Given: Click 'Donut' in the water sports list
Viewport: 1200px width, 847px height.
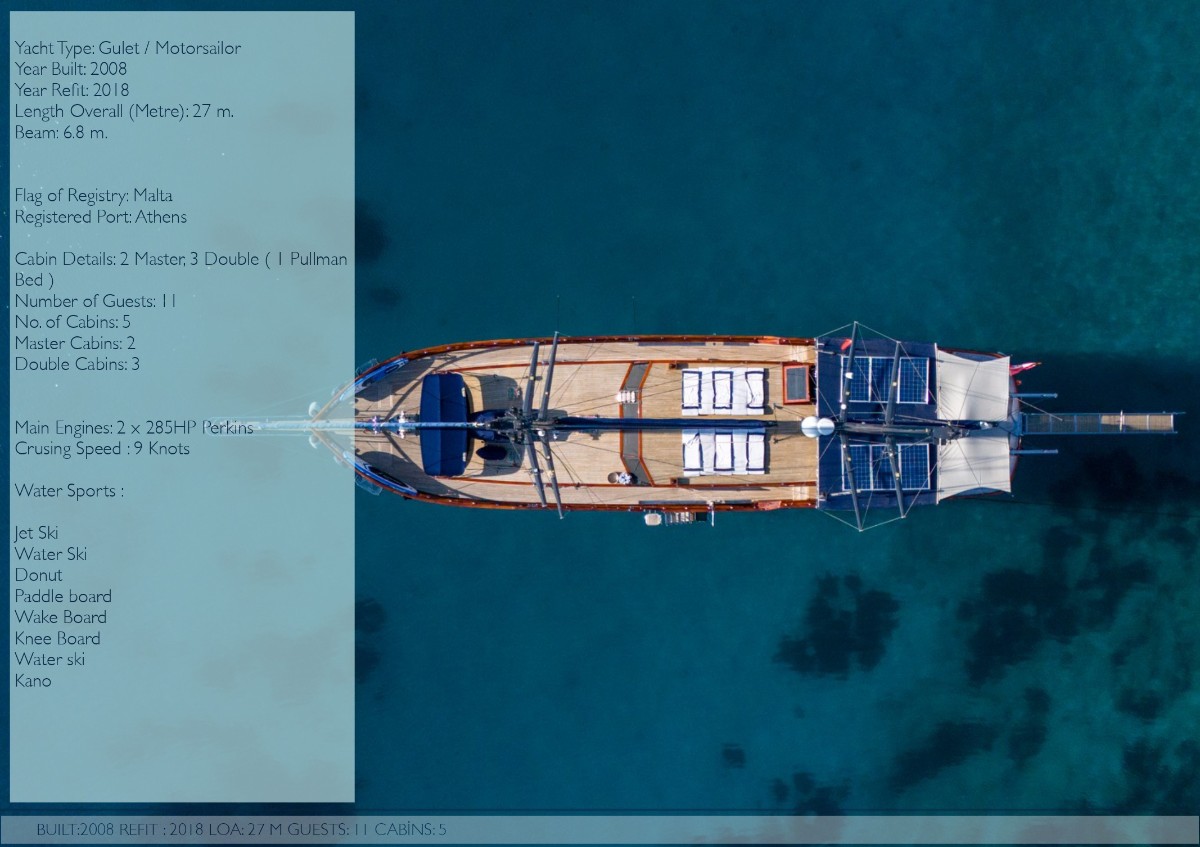Looking at the screenshot, I should 38,575.
